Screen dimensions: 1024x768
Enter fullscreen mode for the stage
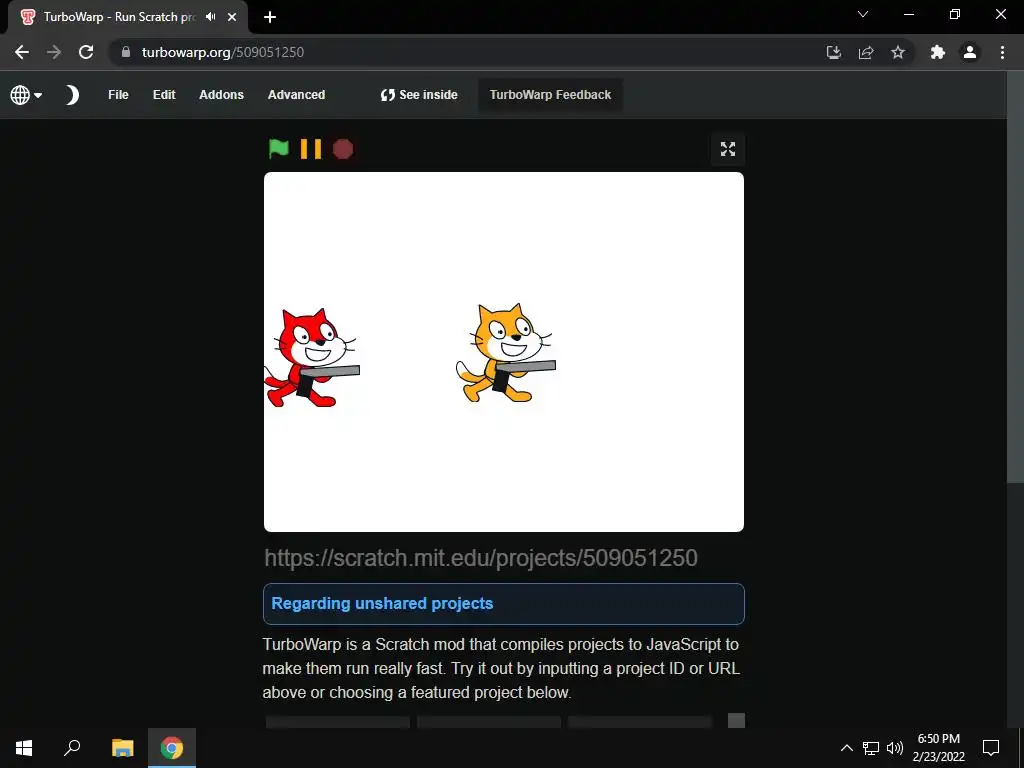pyautogui.click(x=728, y=149)
